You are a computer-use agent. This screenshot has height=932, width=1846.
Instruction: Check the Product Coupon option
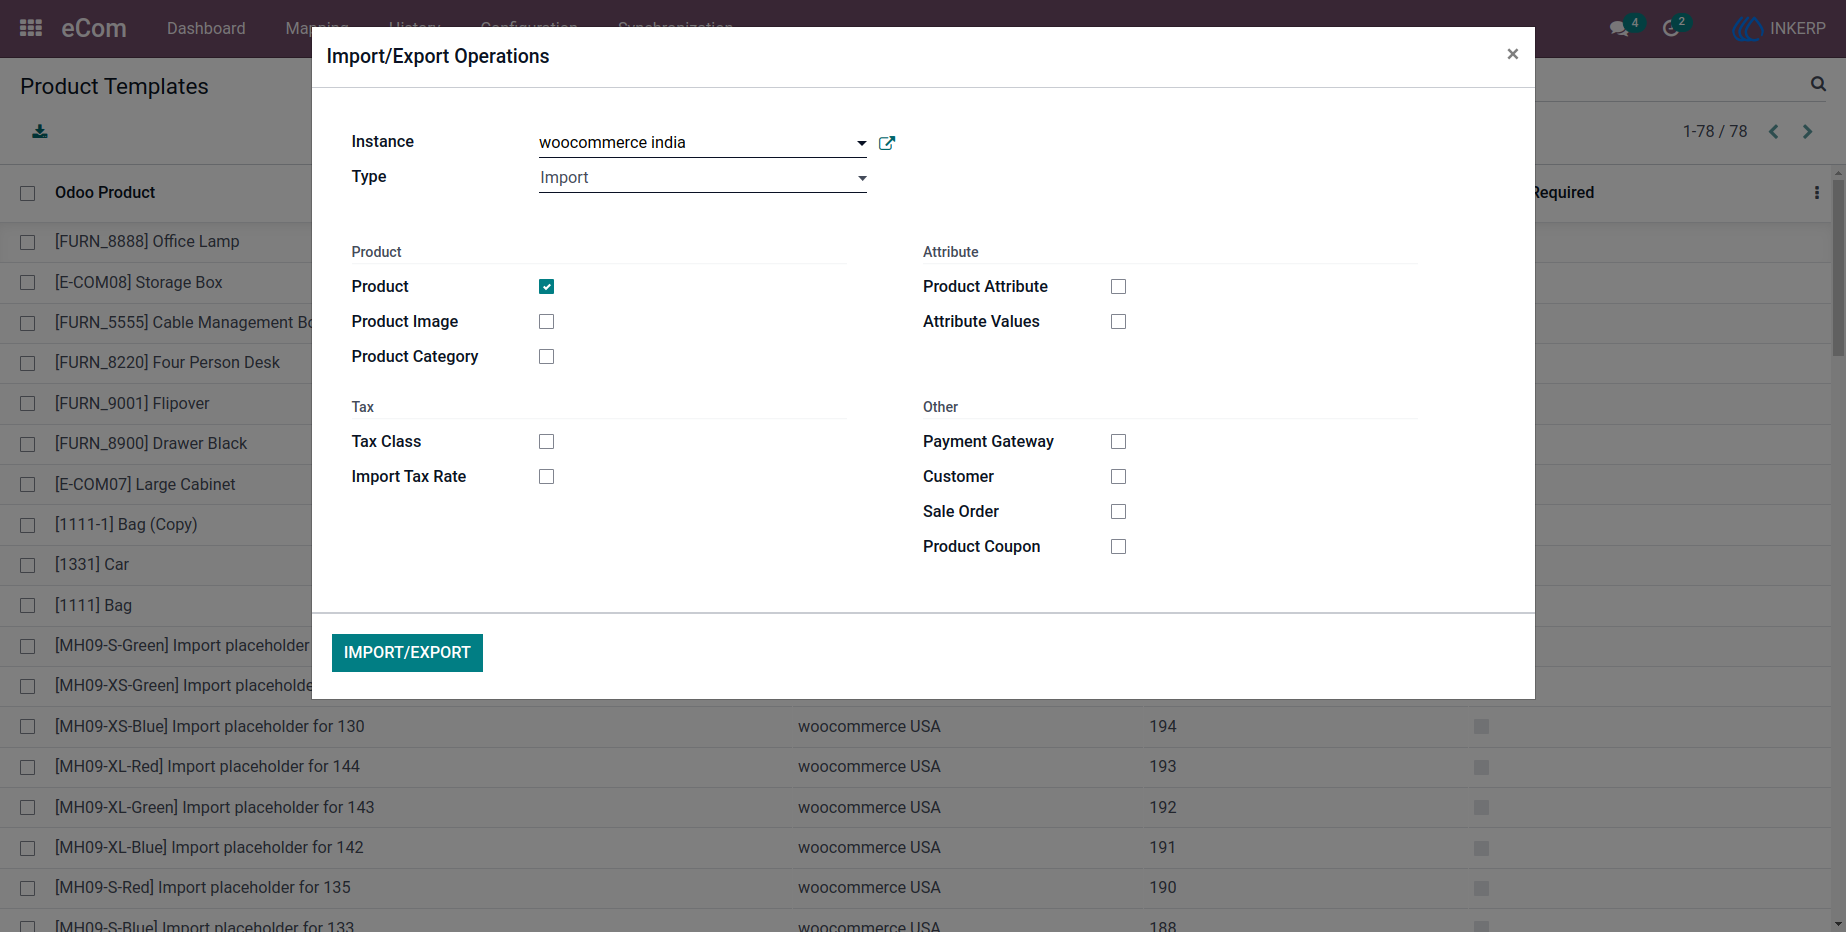1118,547
